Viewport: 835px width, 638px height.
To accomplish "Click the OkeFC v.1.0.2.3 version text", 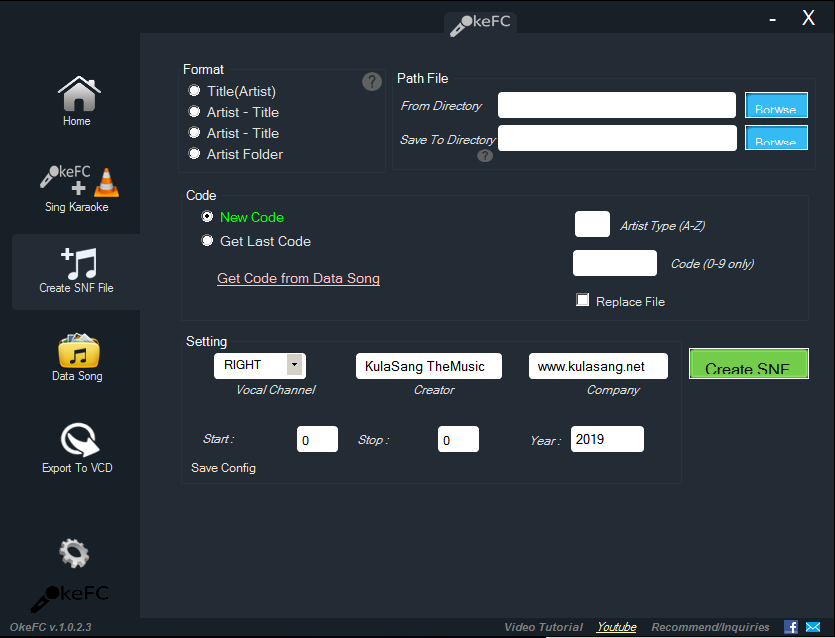I will pos(51,627).
